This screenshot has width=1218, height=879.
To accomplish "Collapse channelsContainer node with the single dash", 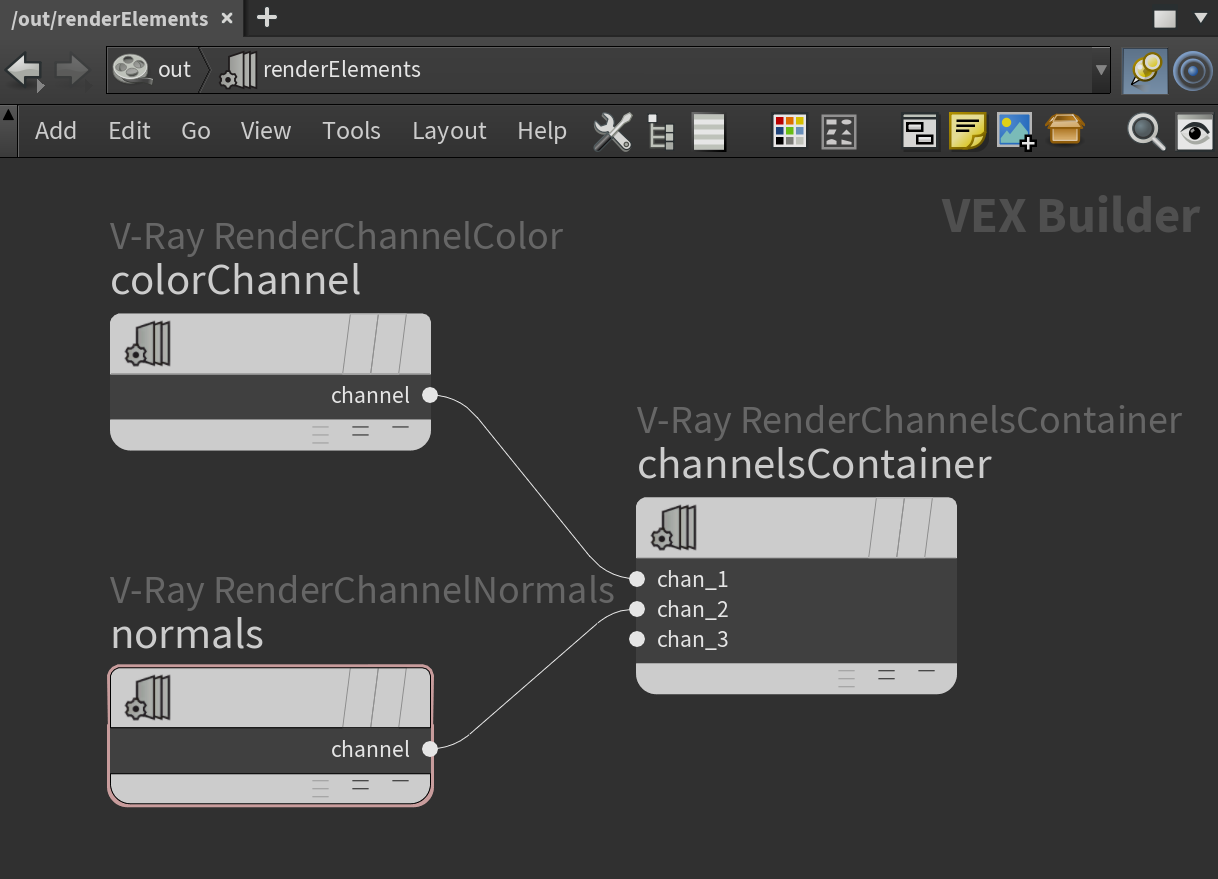I will (926, 670).
